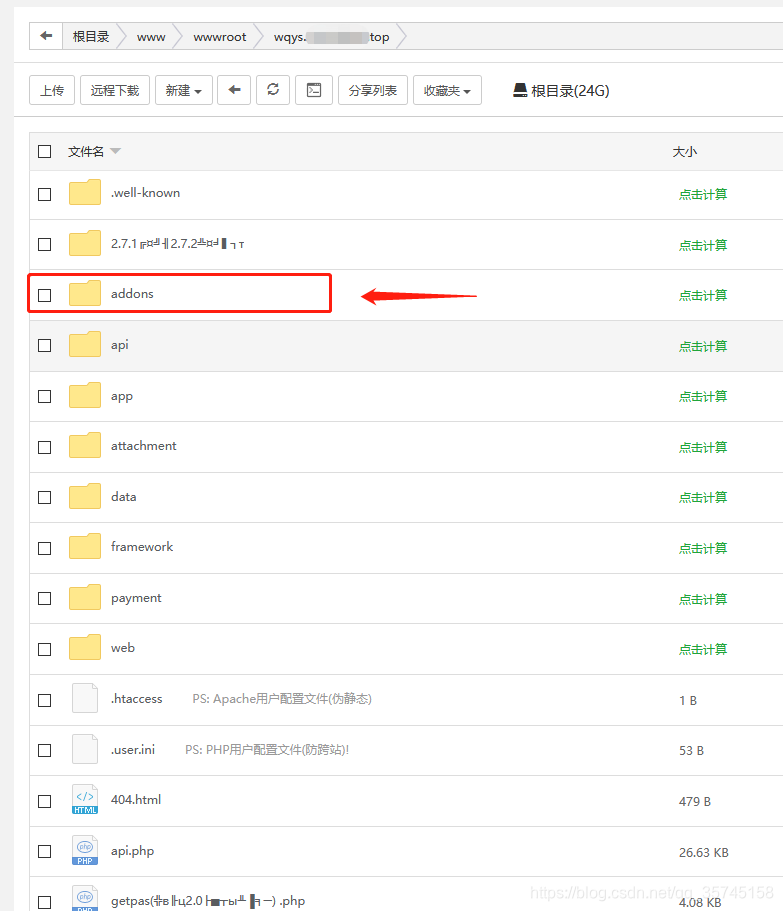Image resolution: width=783 pixels, height=911 pixels.
Task: Click the 根目录(24G) disk label
Action: [x=570, y=91]
